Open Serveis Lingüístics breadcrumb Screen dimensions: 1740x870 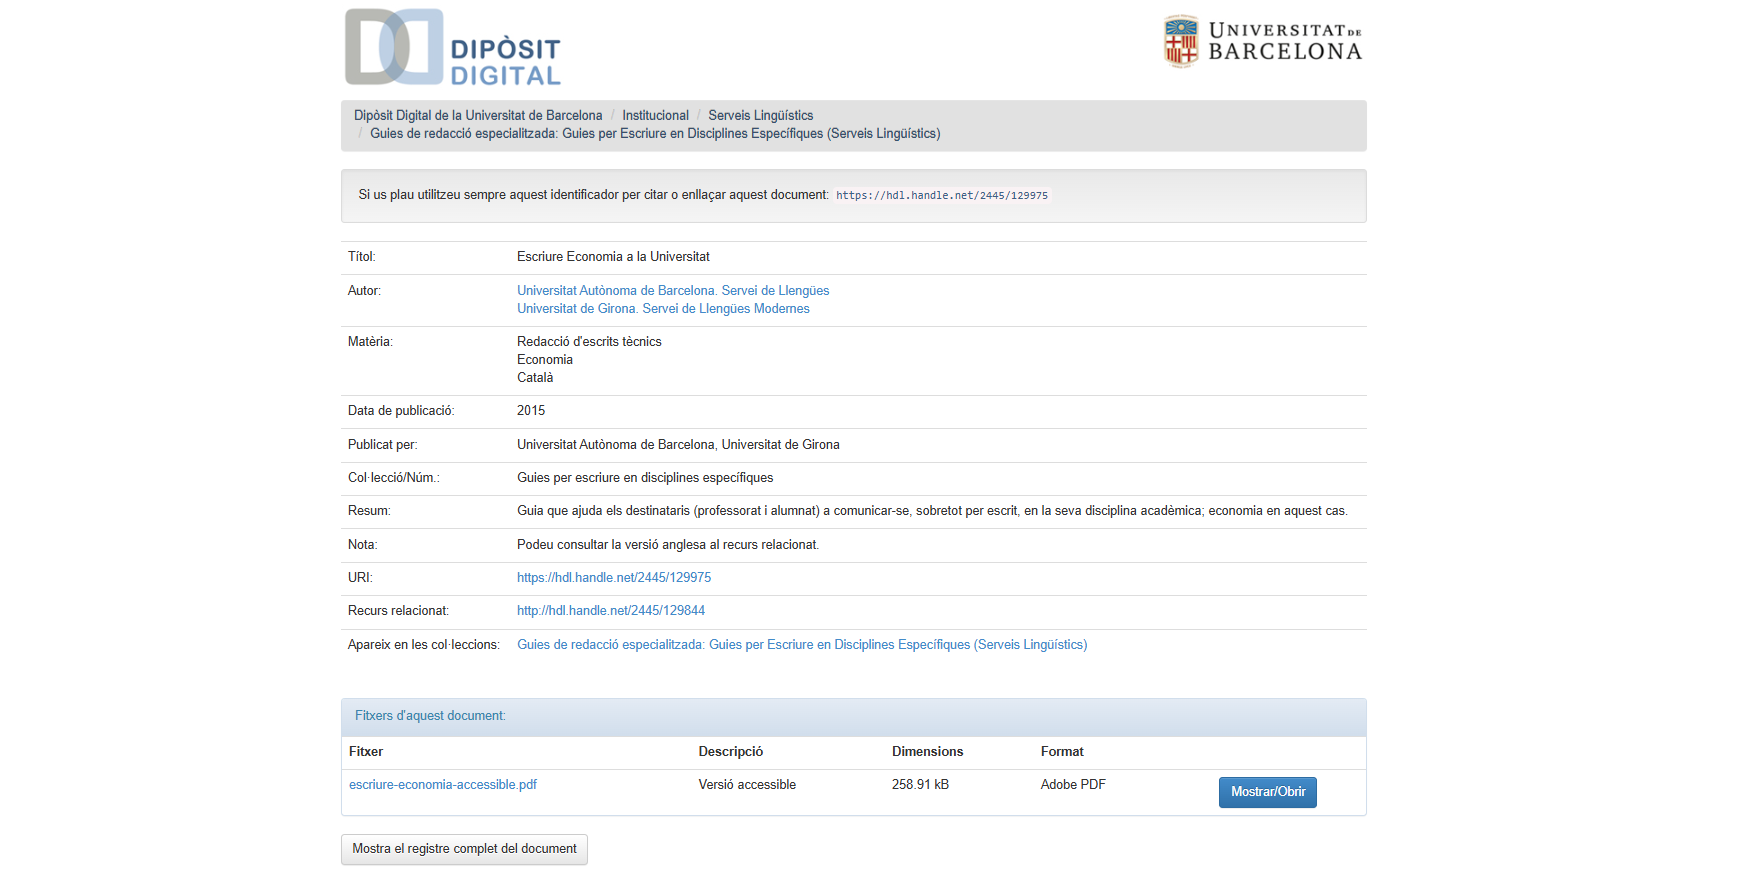pos(760,116)
